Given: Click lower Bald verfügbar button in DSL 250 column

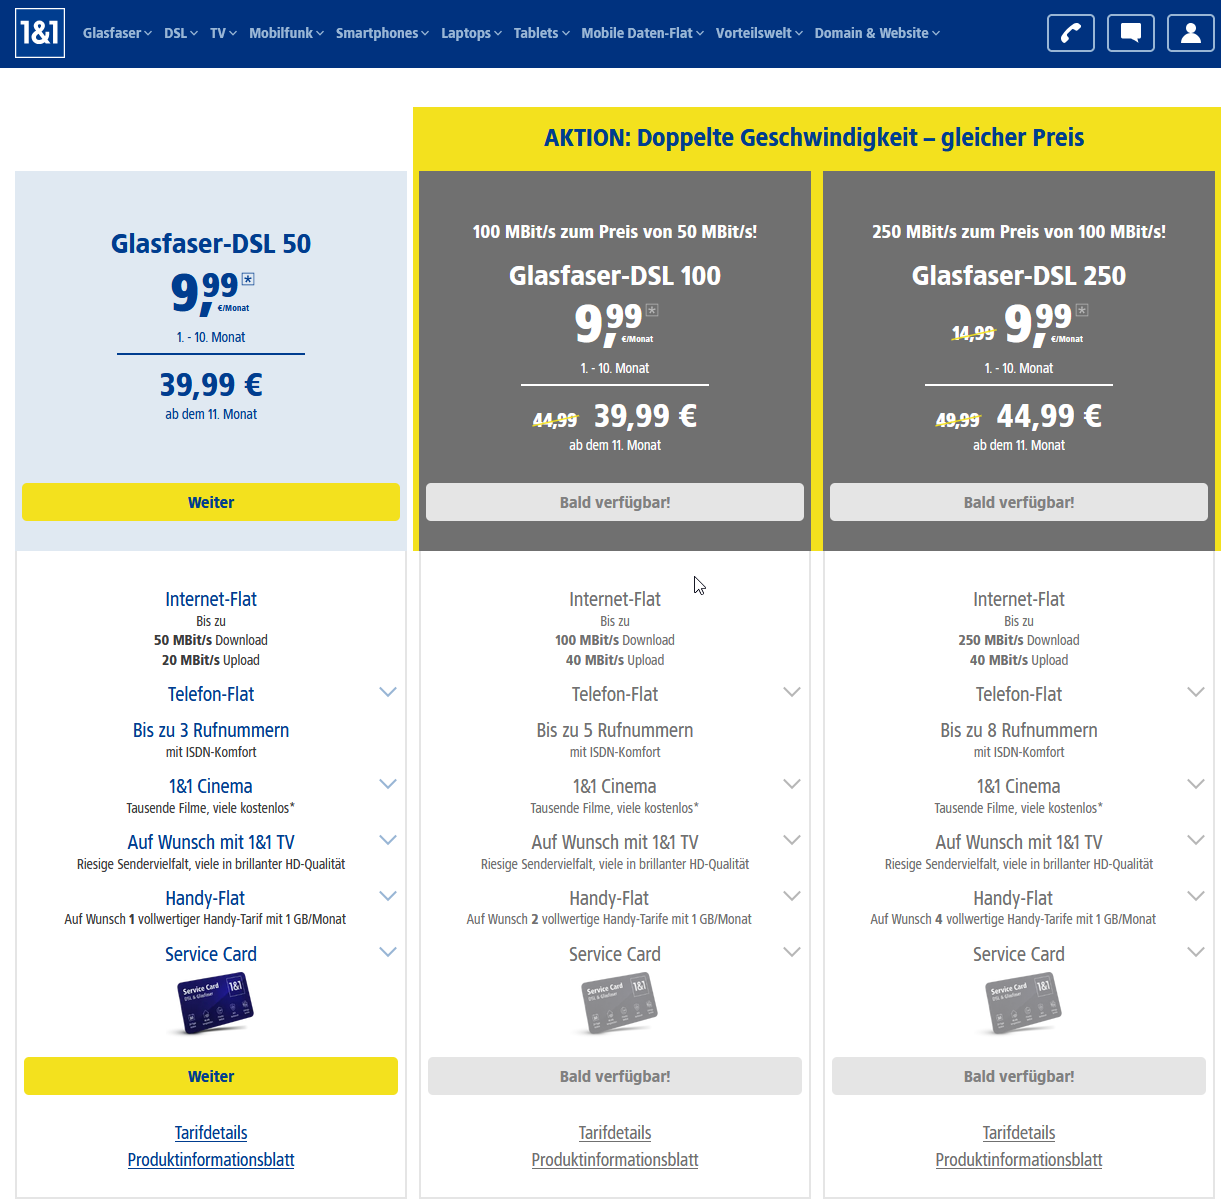Looking at the screenshot, I should (x=1019, y=1076).
